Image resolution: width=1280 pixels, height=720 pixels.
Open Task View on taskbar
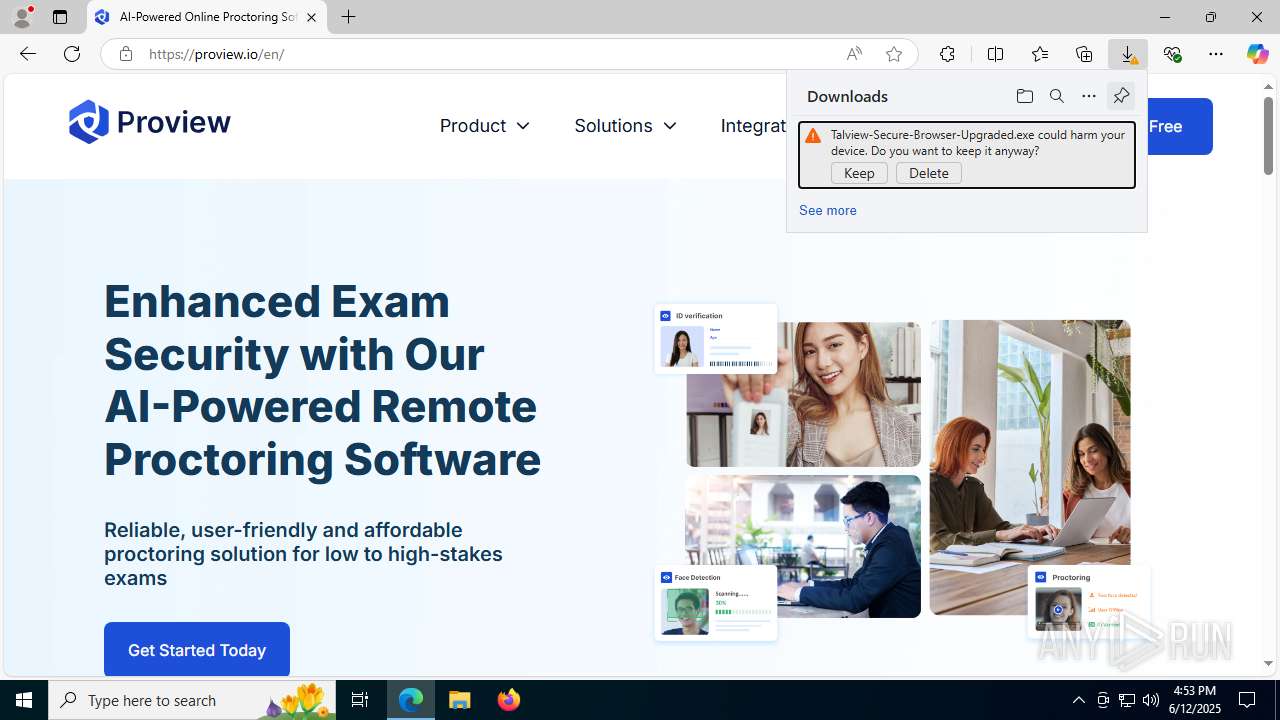coord(360,700)
